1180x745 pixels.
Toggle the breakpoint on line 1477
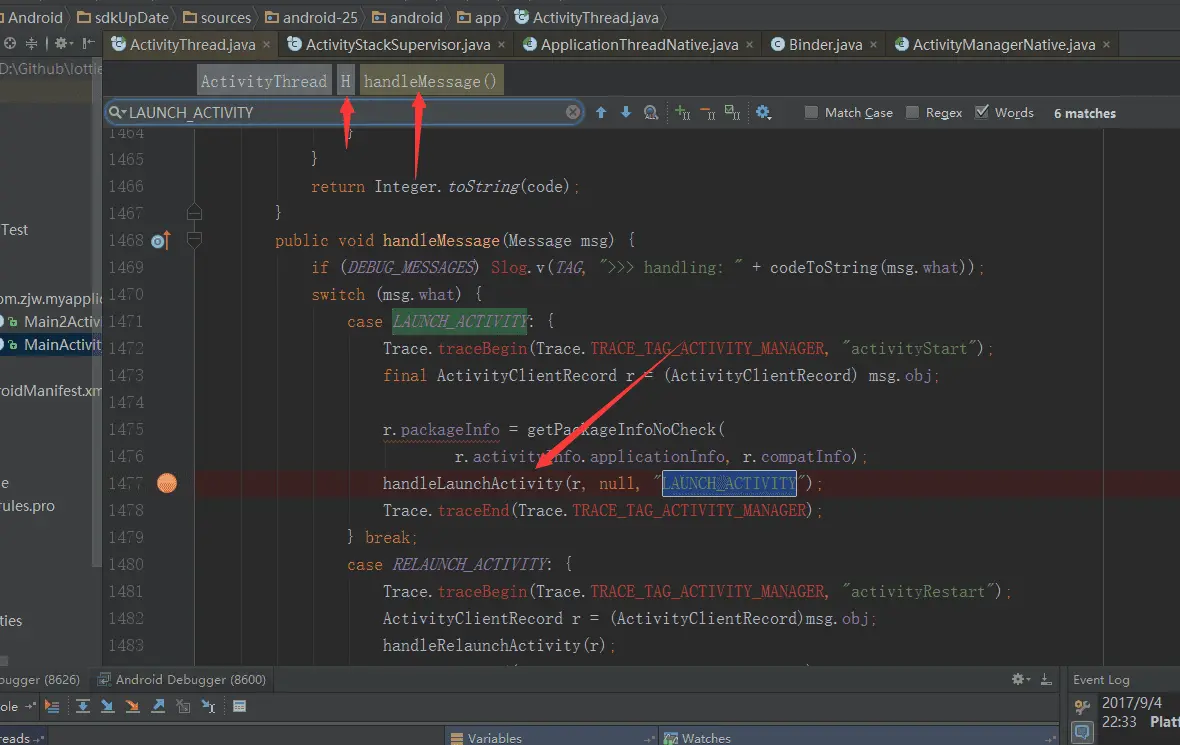pyautogui.click(x=166, y=483)
